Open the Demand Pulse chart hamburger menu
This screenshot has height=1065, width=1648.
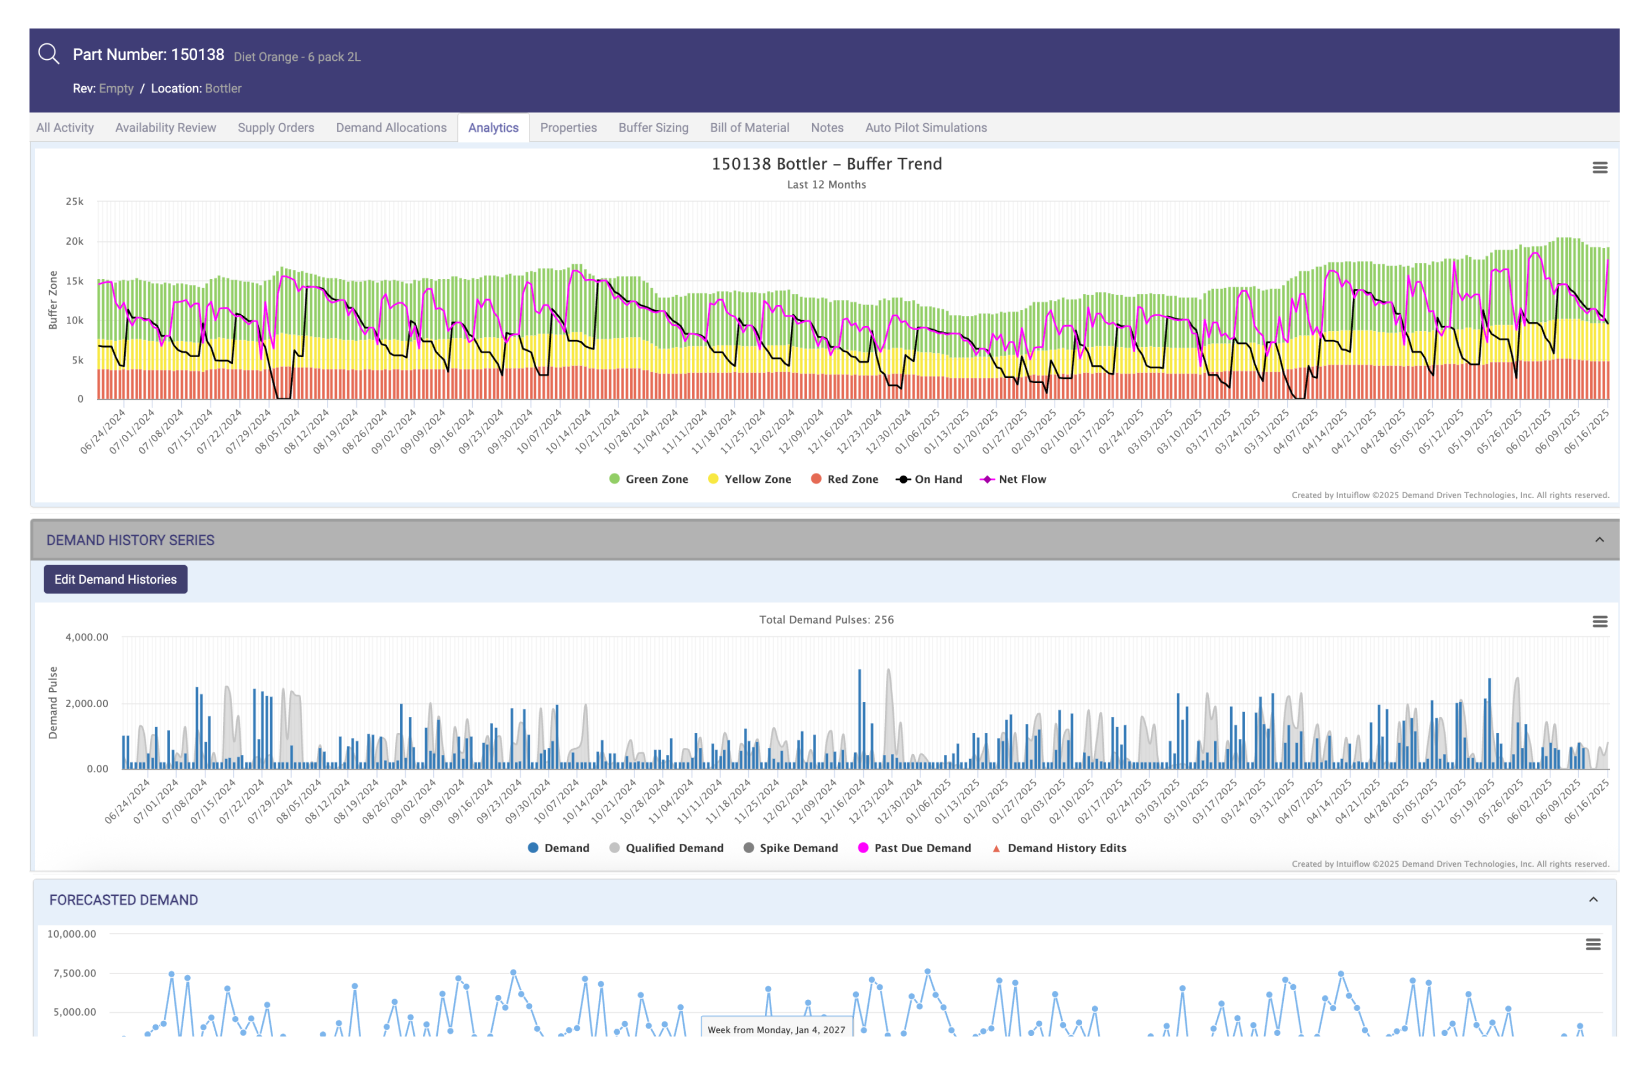1600,622
